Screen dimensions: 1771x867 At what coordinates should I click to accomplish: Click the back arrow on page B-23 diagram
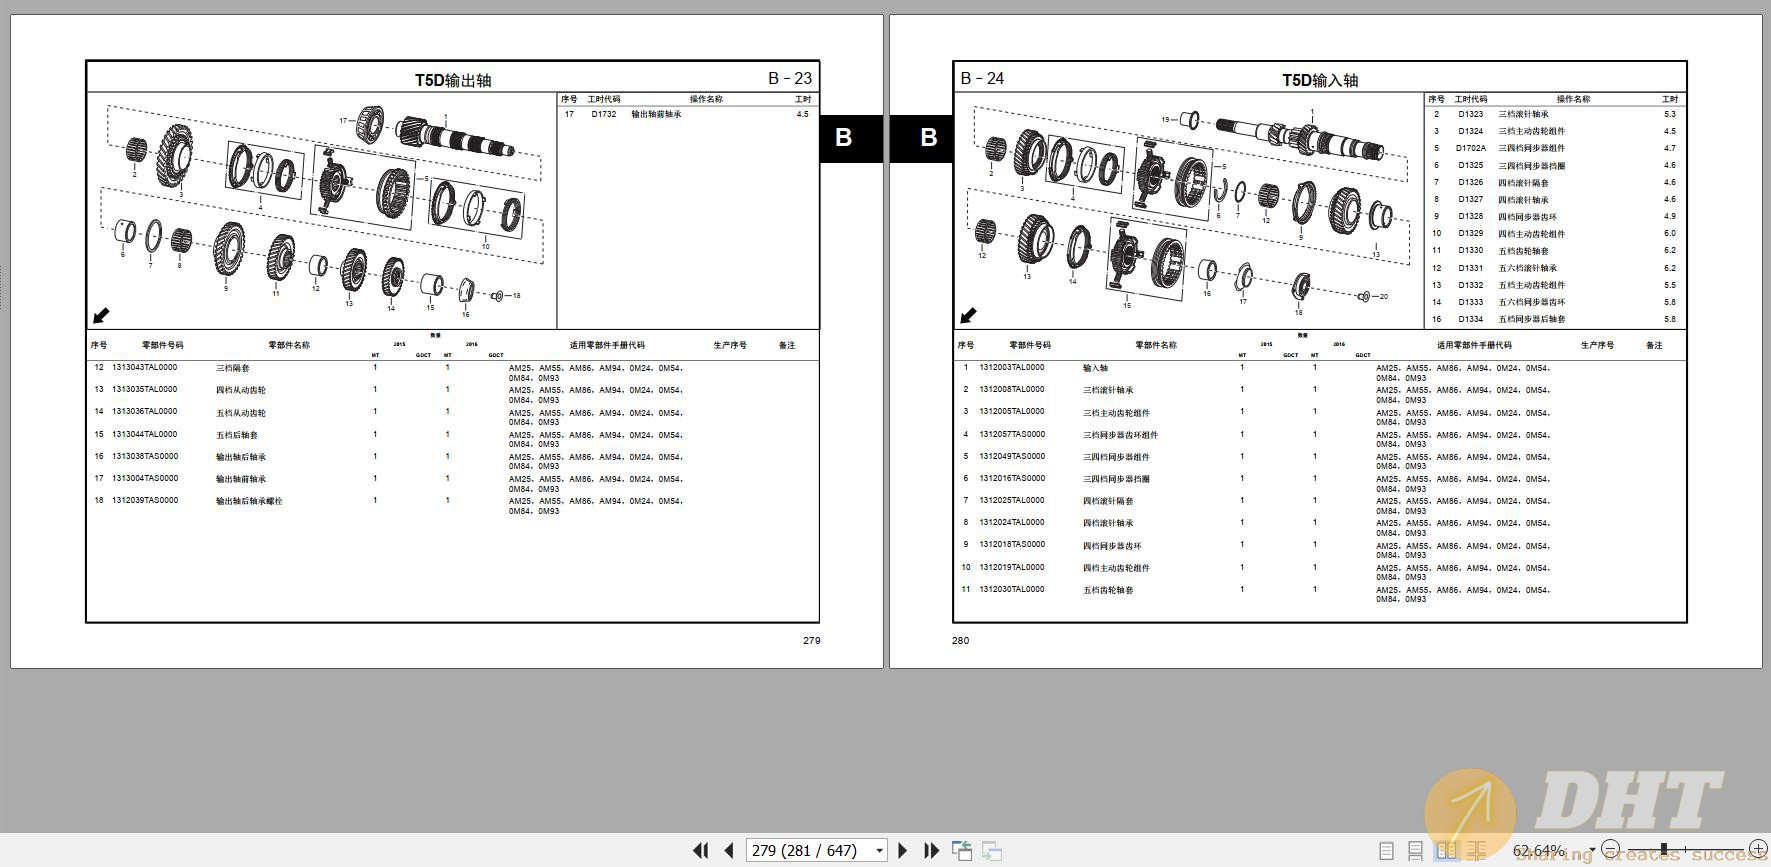tap(101, 316)
